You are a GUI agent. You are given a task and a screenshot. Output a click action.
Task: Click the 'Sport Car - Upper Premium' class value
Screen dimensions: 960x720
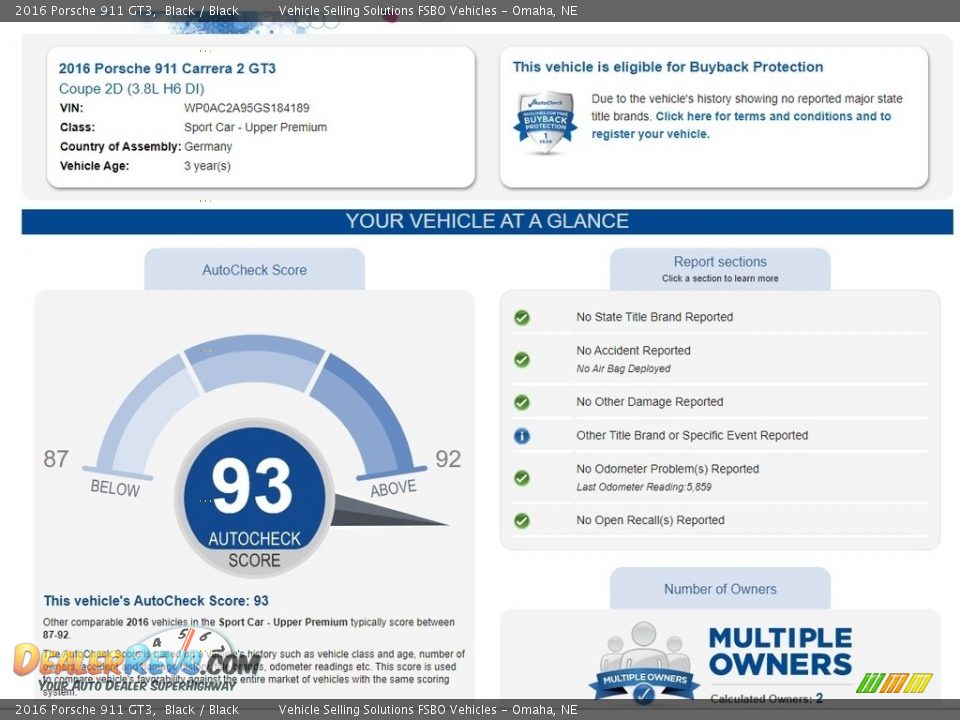(255, 127)
